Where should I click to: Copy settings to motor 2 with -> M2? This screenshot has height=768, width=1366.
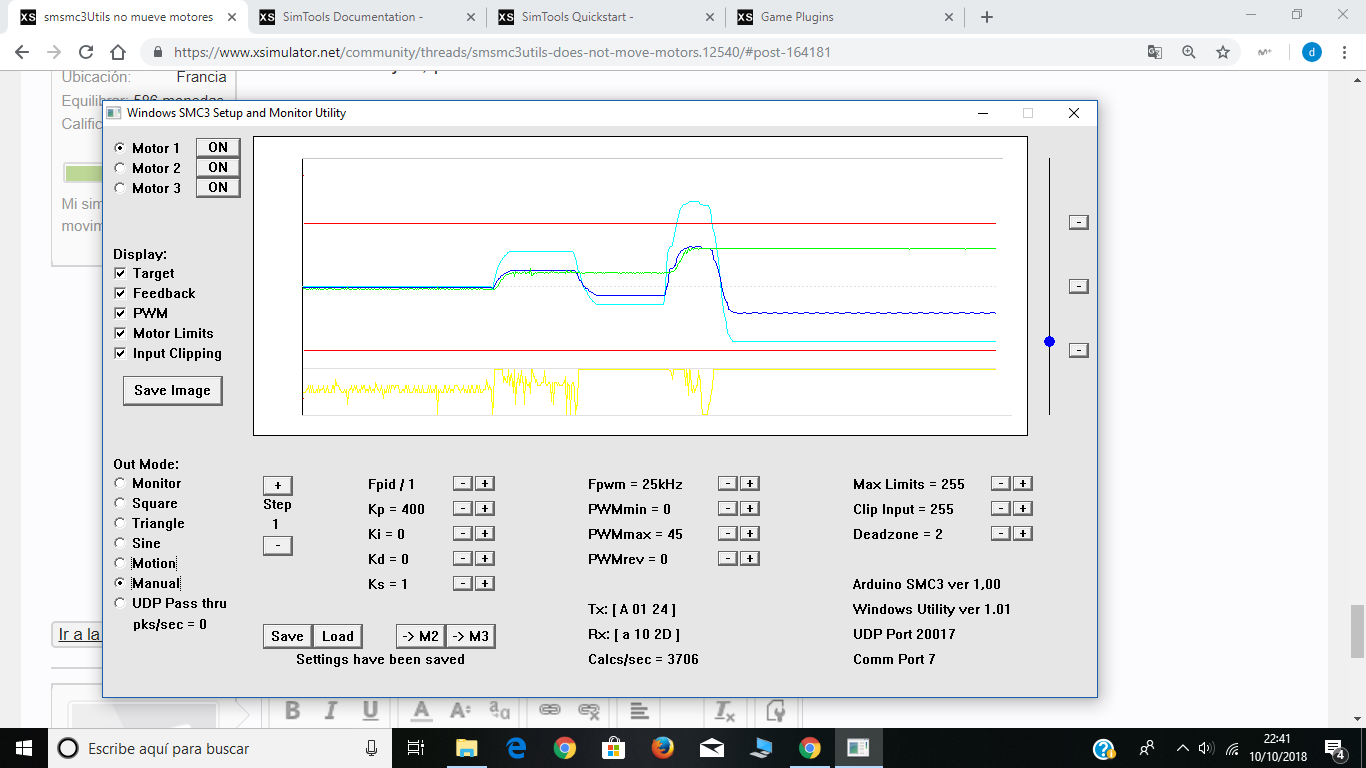click(x=420, y=636)
